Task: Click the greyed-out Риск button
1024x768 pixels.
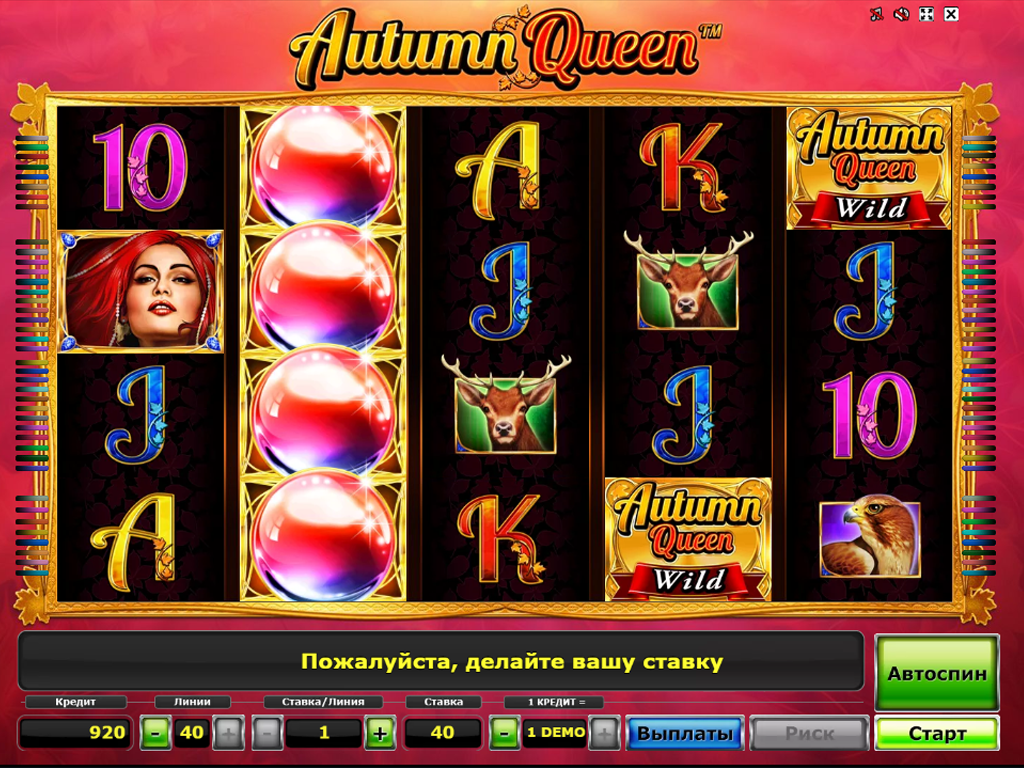Action: [809, 733]
